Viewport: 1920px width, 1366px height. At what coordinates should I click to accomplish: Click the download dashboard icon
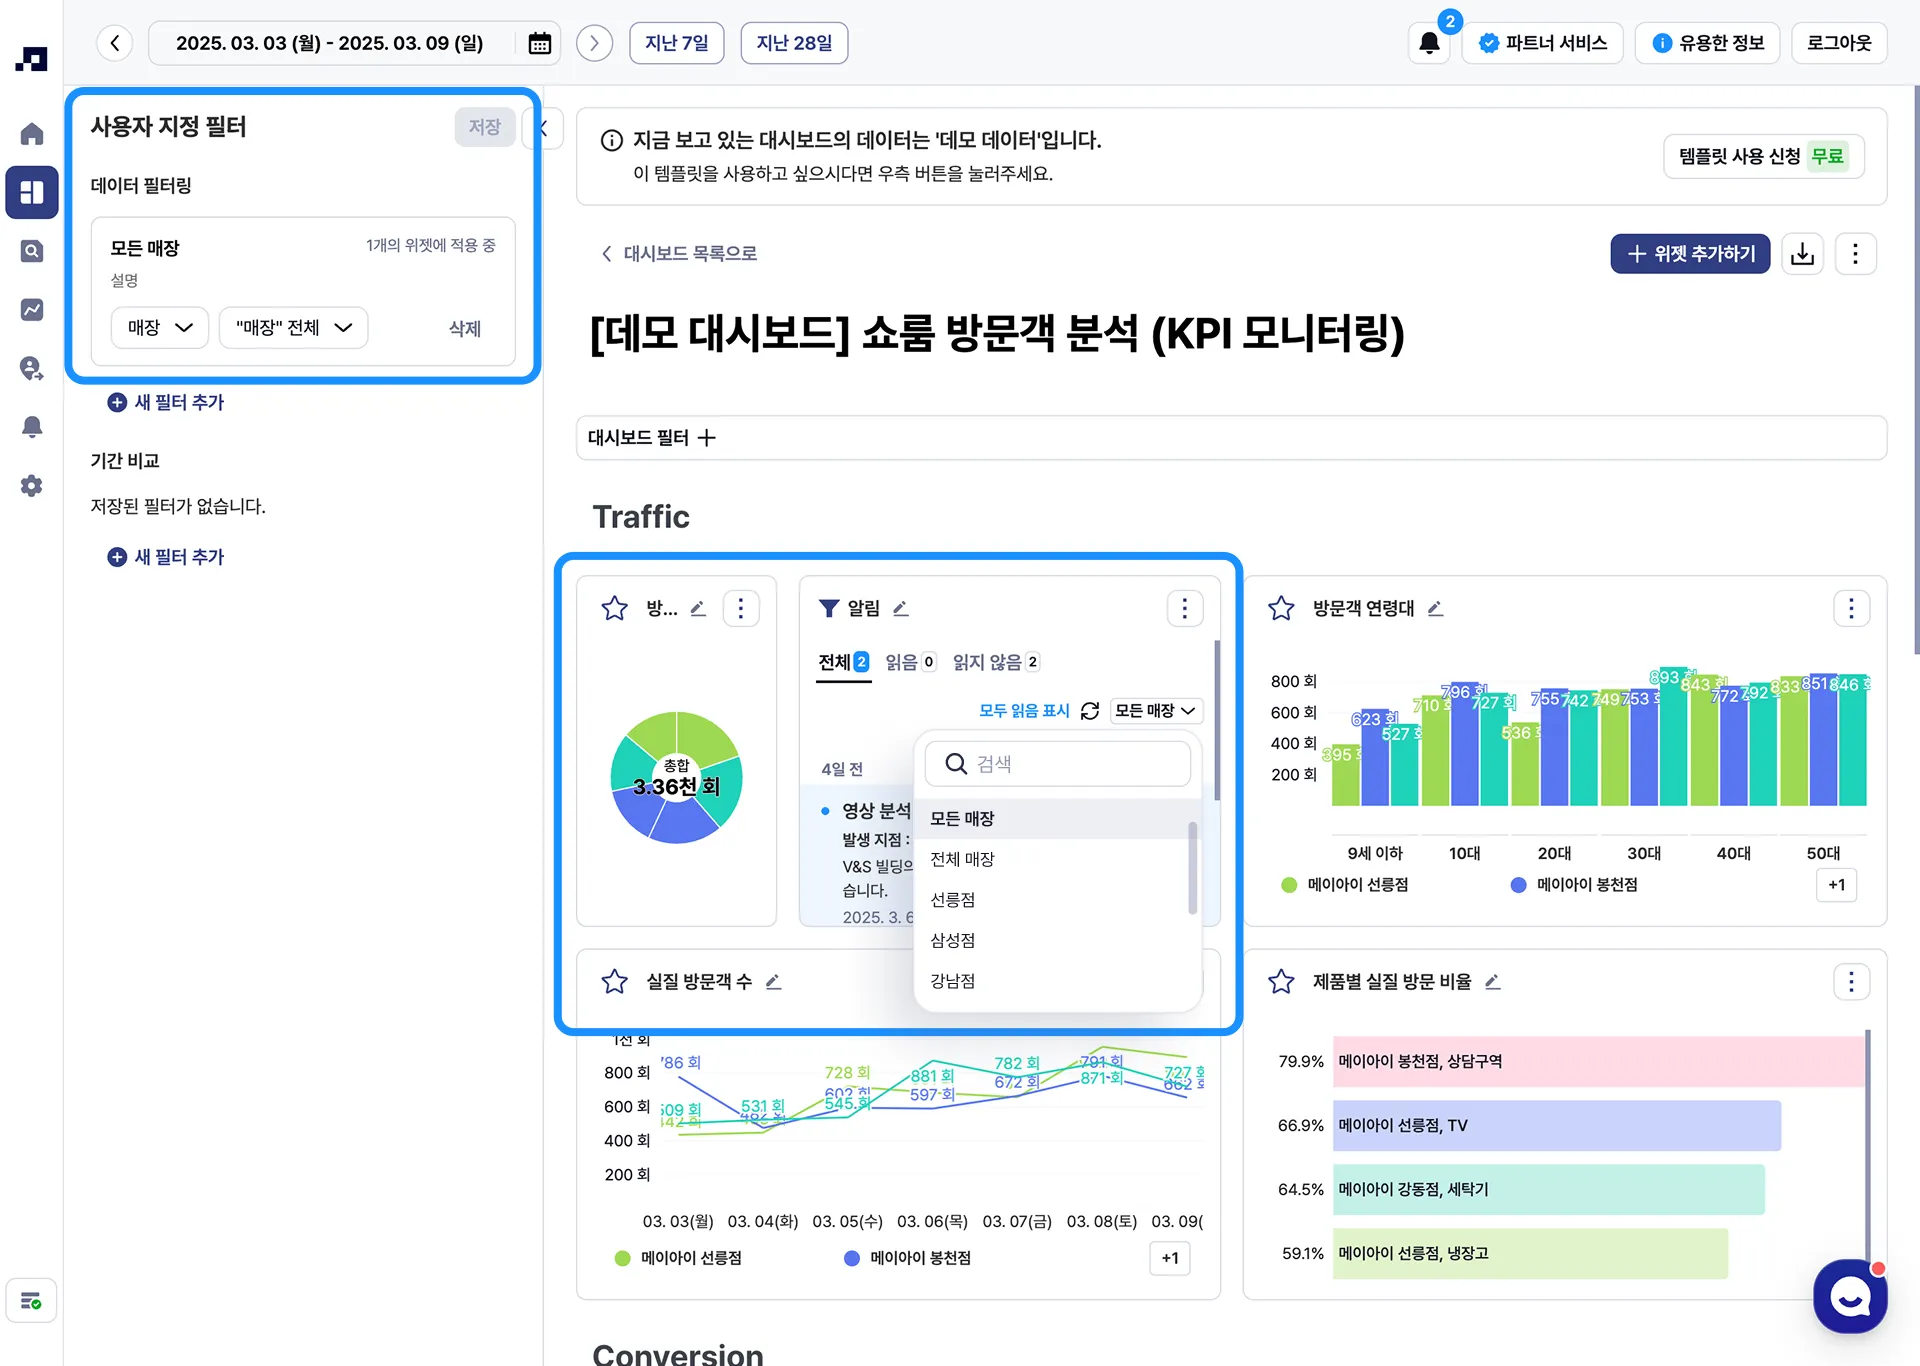click(1802, 254)
